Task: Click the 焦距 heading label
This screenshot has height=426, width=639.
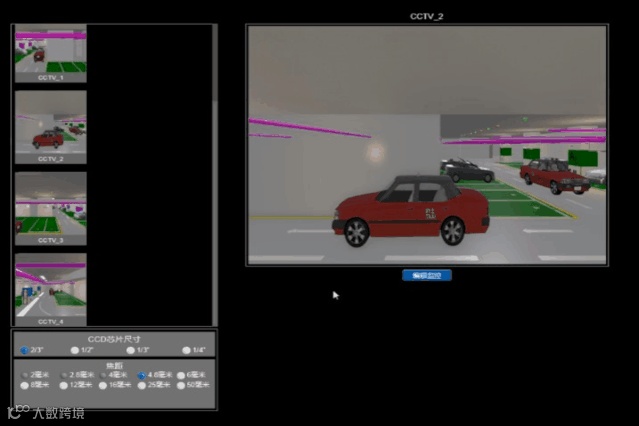Action: (x=114, y=366)
